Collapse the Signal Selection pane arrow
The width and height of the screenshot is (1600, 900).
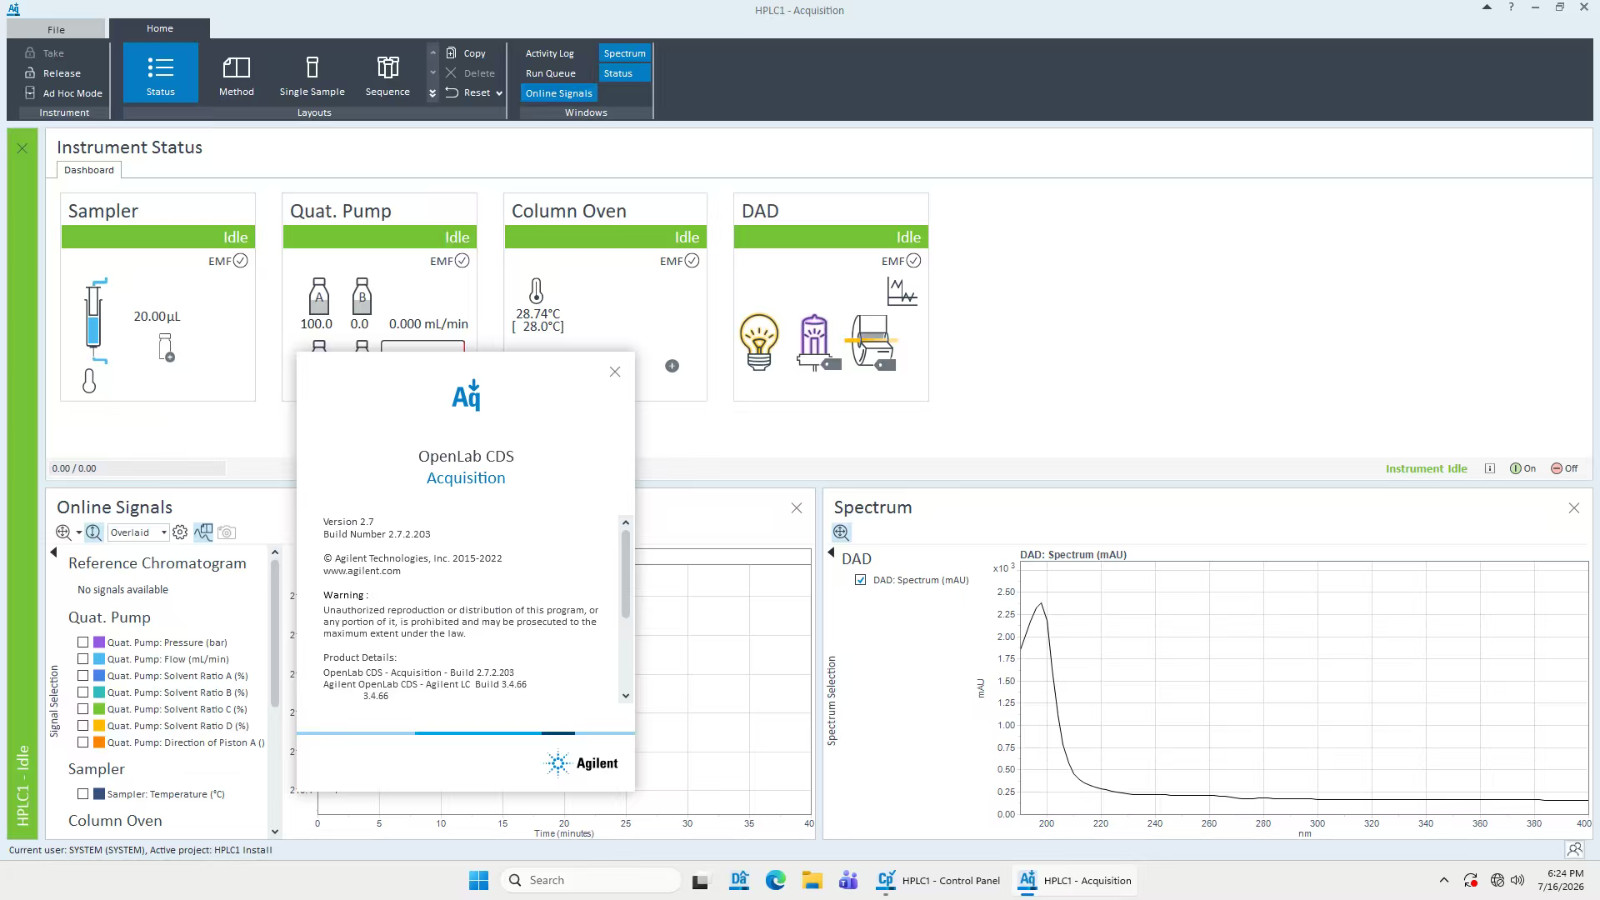pyautogui.click(x=54, y=552)
